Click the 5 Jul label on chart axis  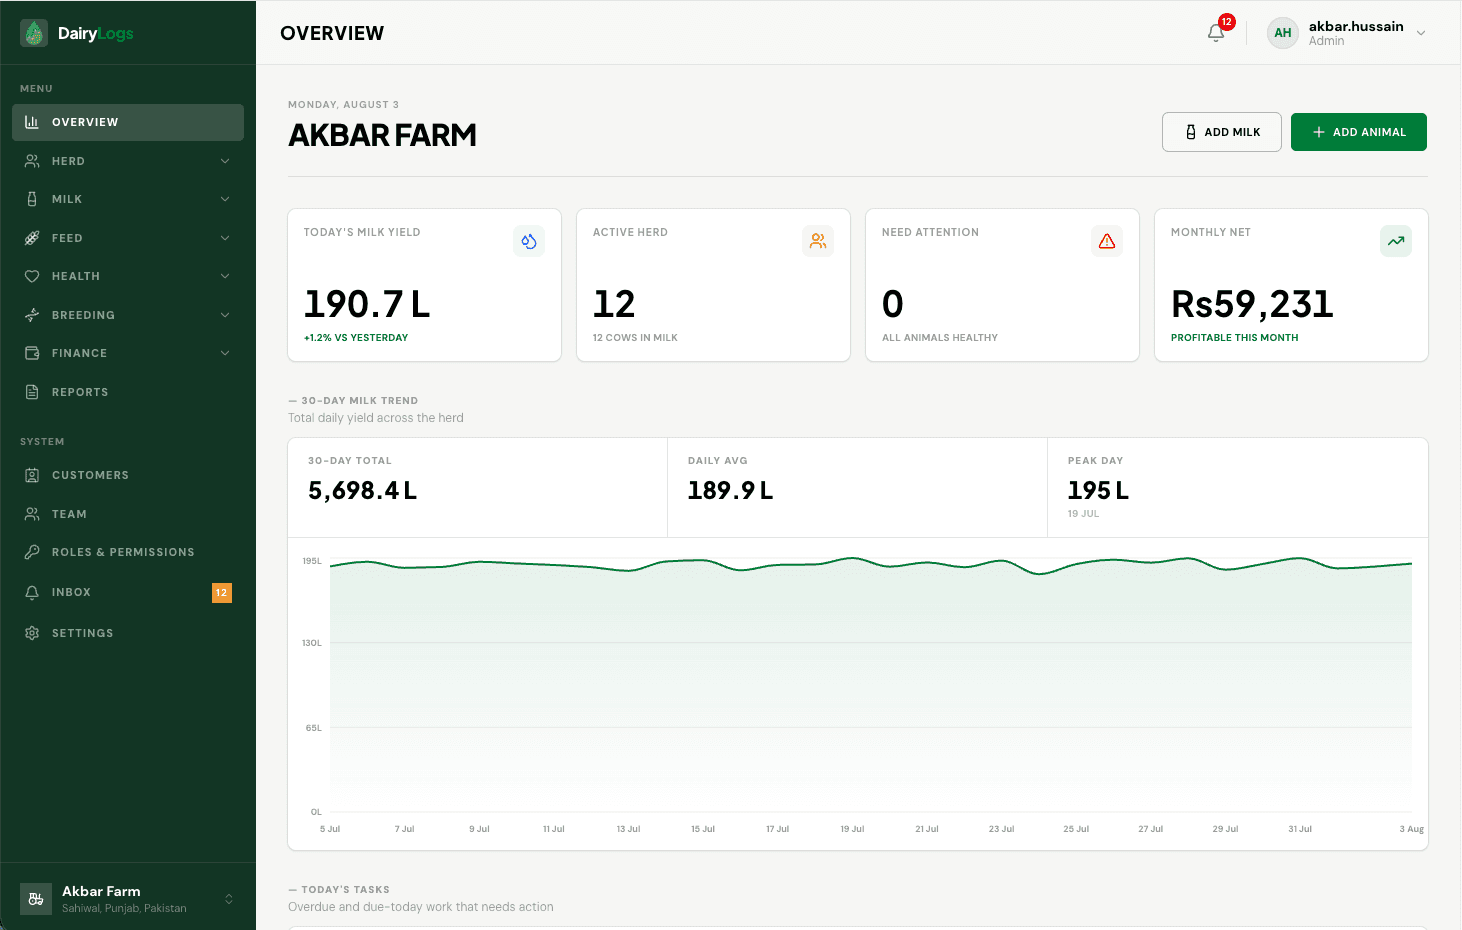point(330,829)
